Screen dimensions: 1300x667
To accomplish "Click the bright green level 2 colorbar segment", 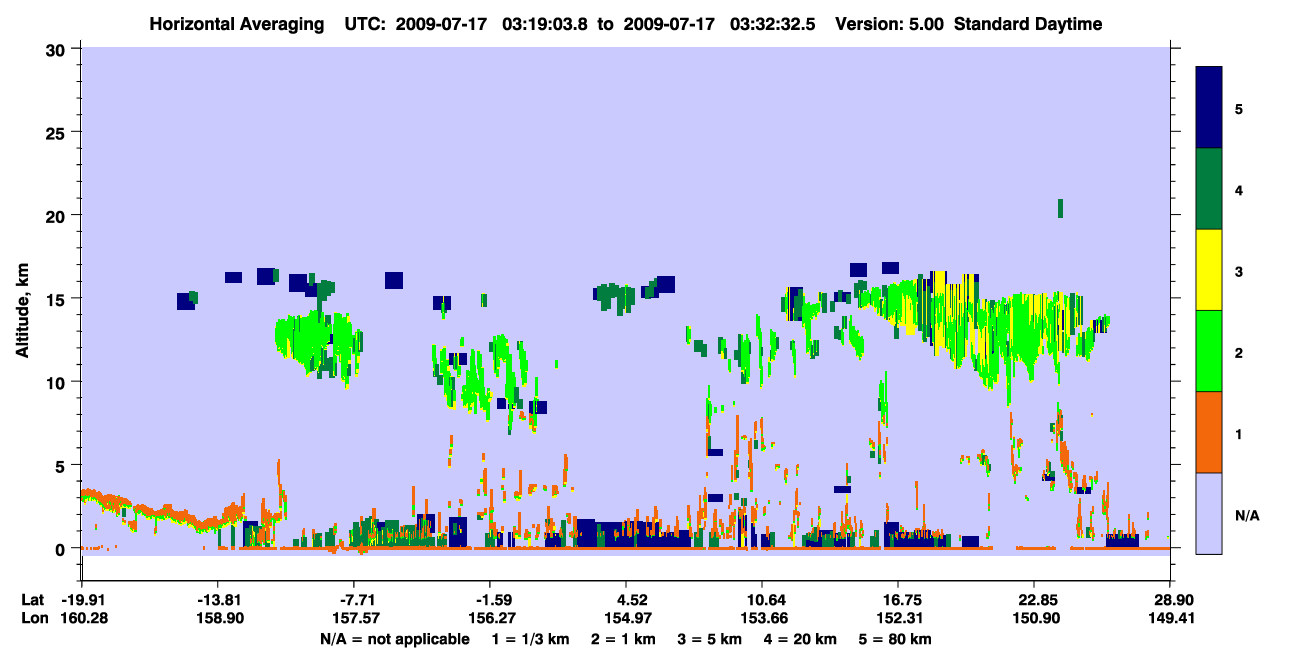I will 1209,351.
